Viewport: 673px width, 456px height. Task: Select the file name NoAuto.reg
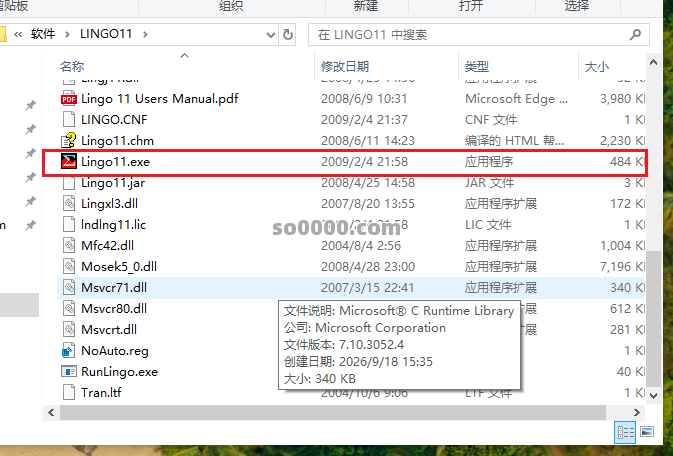tap(115, 351)
